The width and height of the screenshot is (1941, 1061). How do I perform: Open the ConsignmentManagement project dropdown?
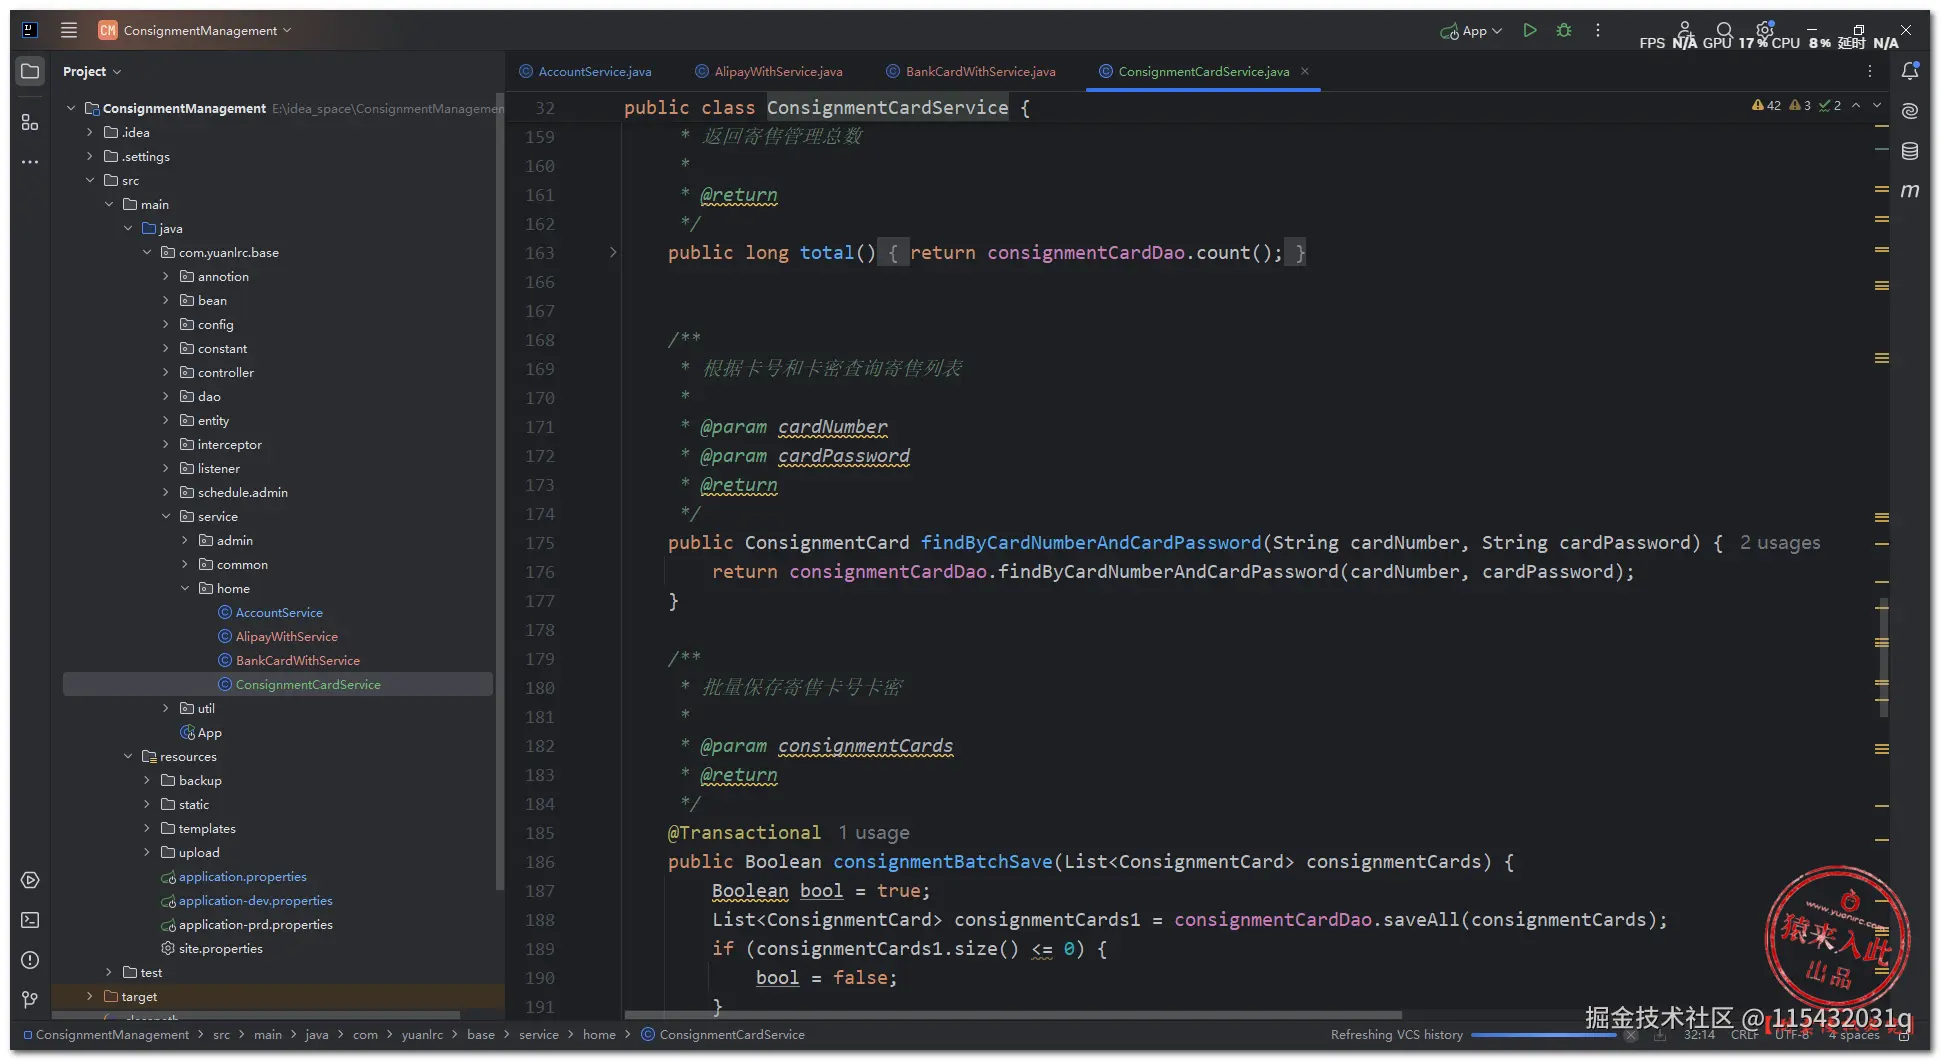pyautogui.click(x=196, y=30)
